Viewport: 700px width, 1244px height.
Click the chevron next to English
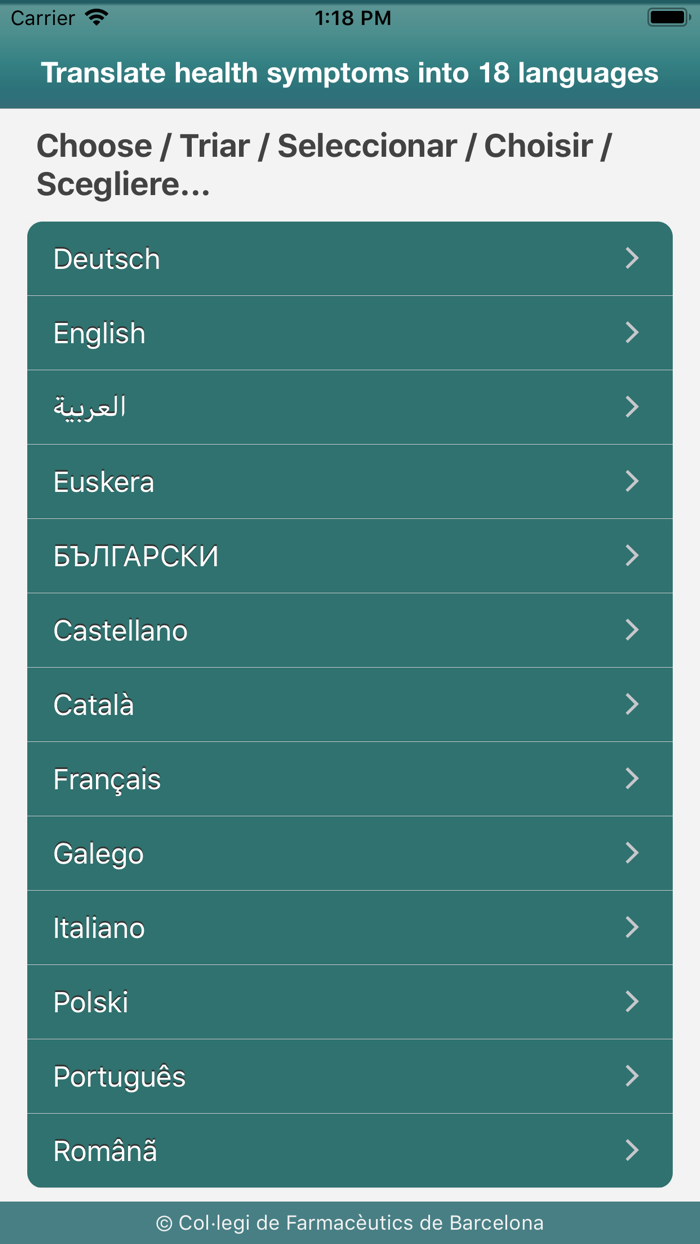632,332
